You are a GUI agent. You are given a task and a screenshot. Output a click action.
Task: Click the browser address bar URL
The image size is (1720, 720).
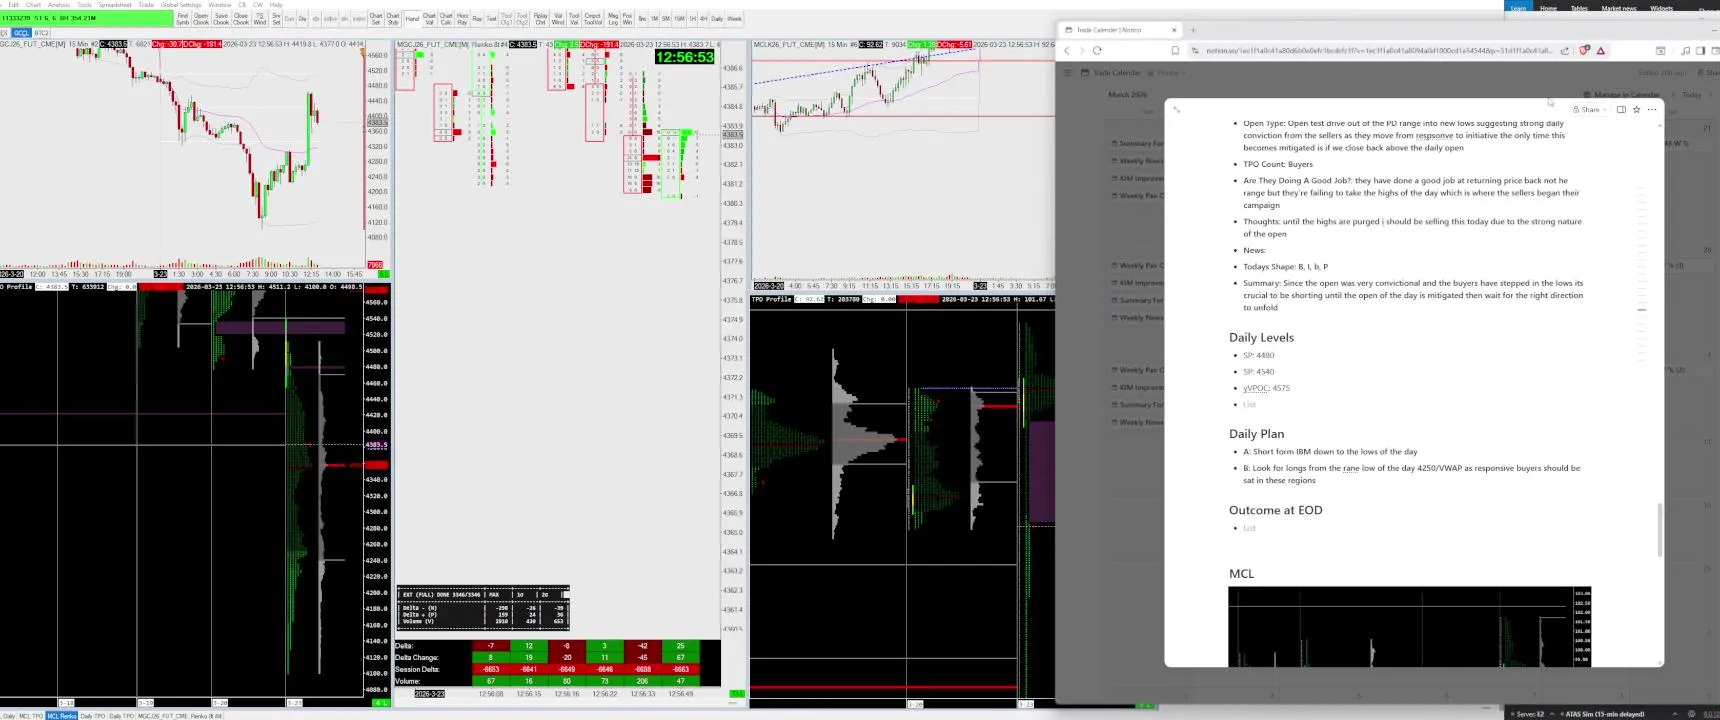[x=1379, y=50]
